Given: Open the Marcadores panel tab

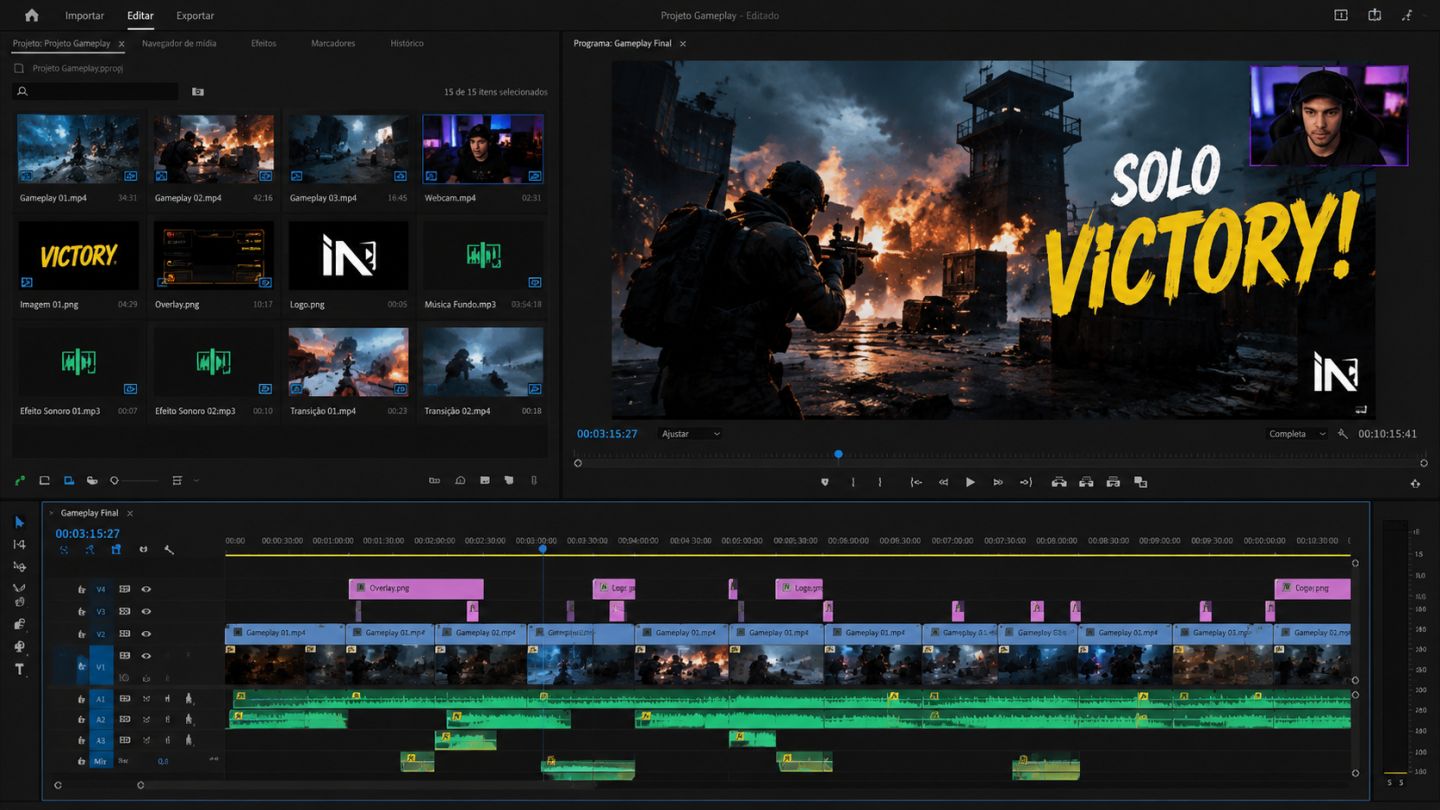Looking at the screenshot, I should point(333,44).
